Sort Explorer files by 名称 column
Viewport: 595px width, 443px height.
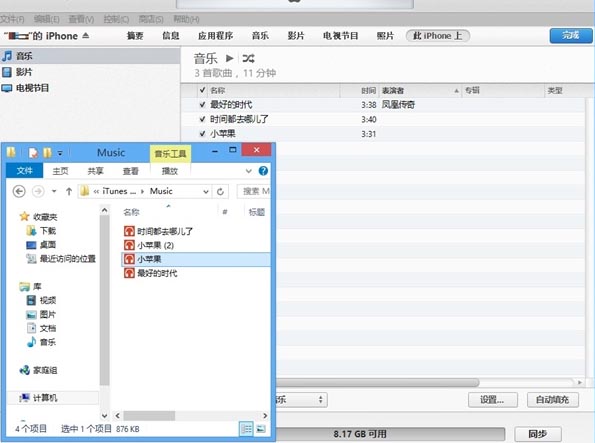(131, 212)
